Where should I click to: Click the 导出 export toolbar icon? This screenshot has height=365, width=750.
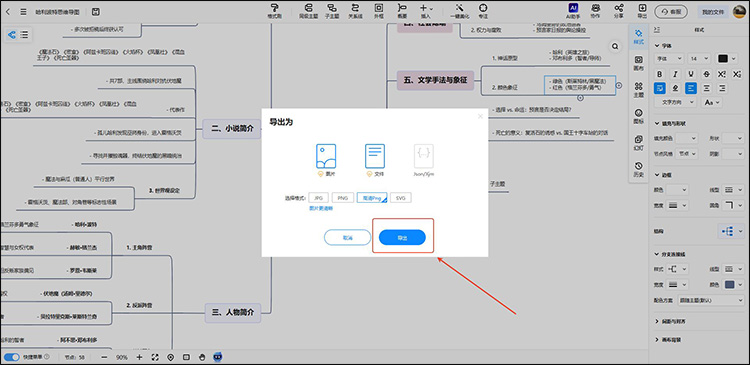642,11
